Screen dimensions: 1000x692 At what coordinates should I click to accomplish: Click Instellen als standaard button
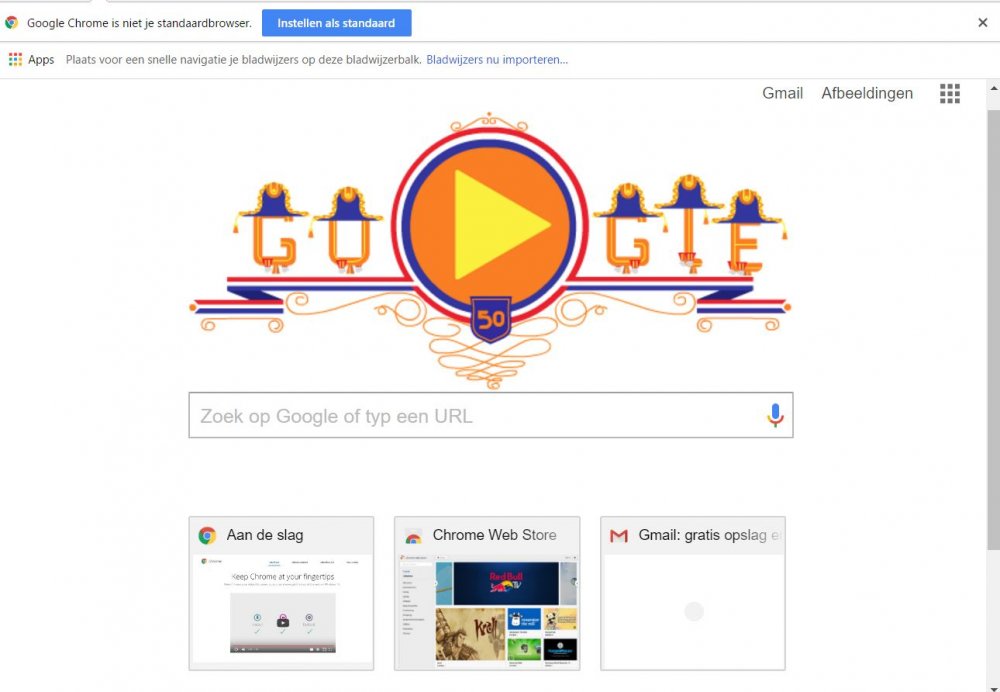(x=336, y=23)
